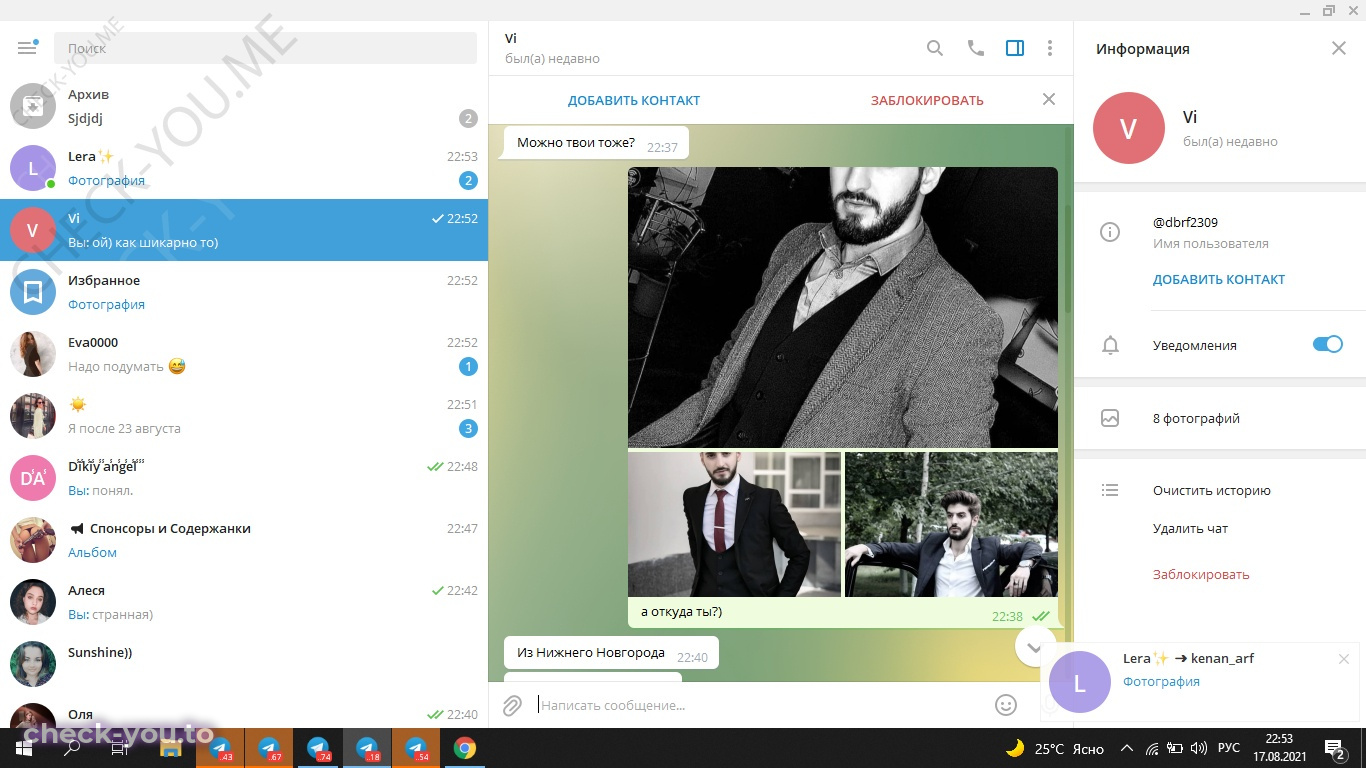Search within the Vi chat using magnifier icon
The height and width of the screenshot is (768, 1366).
point(935,48)
